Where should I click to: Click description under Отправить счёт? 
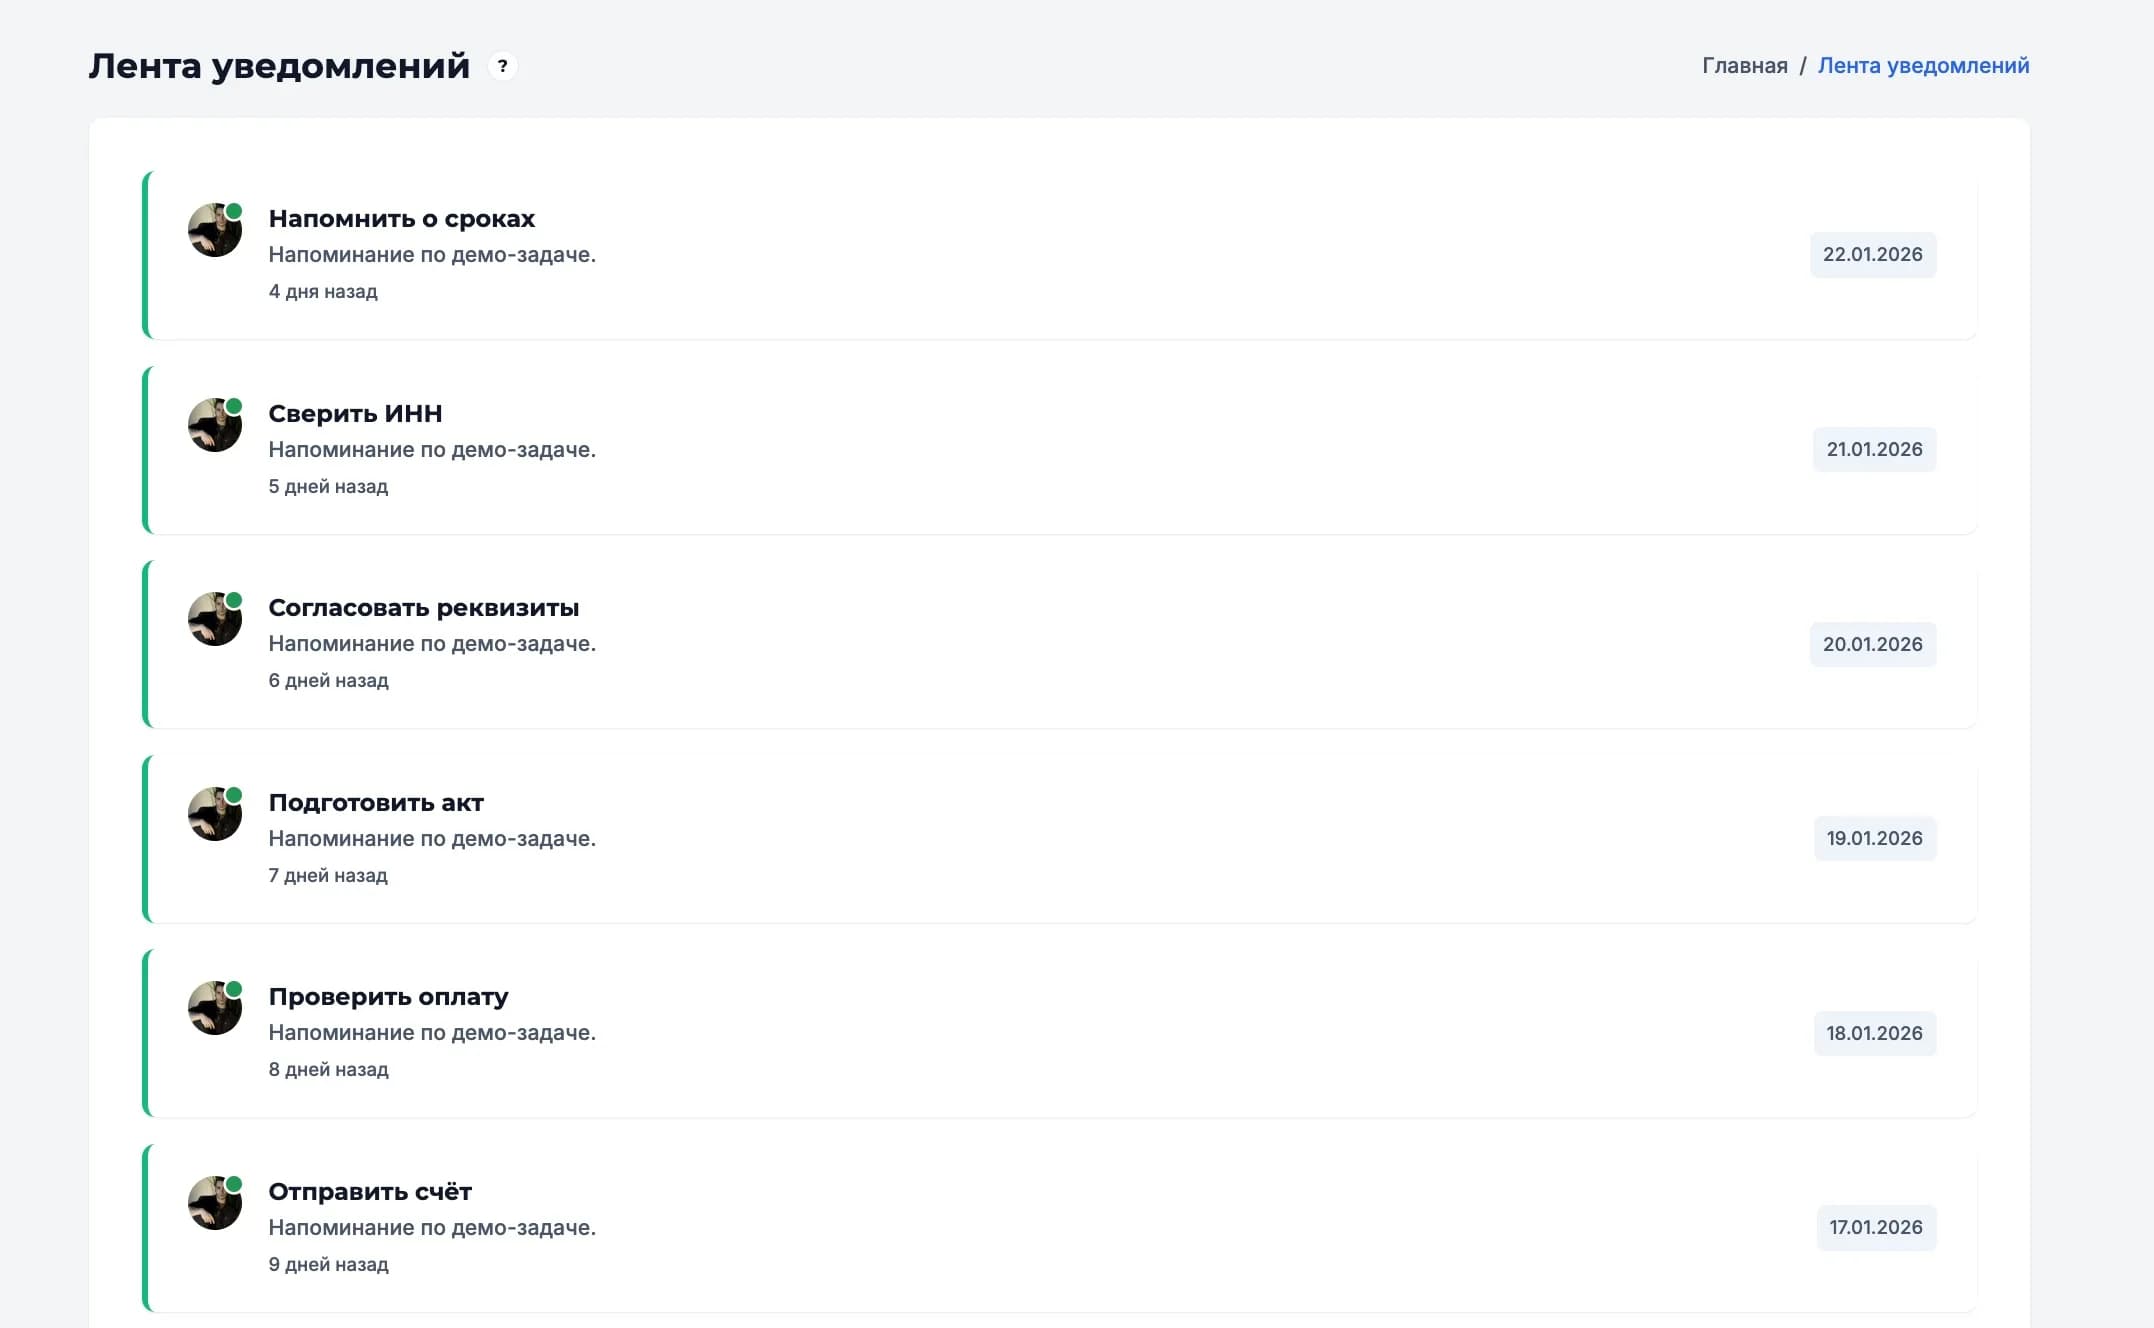point(432,1228)
